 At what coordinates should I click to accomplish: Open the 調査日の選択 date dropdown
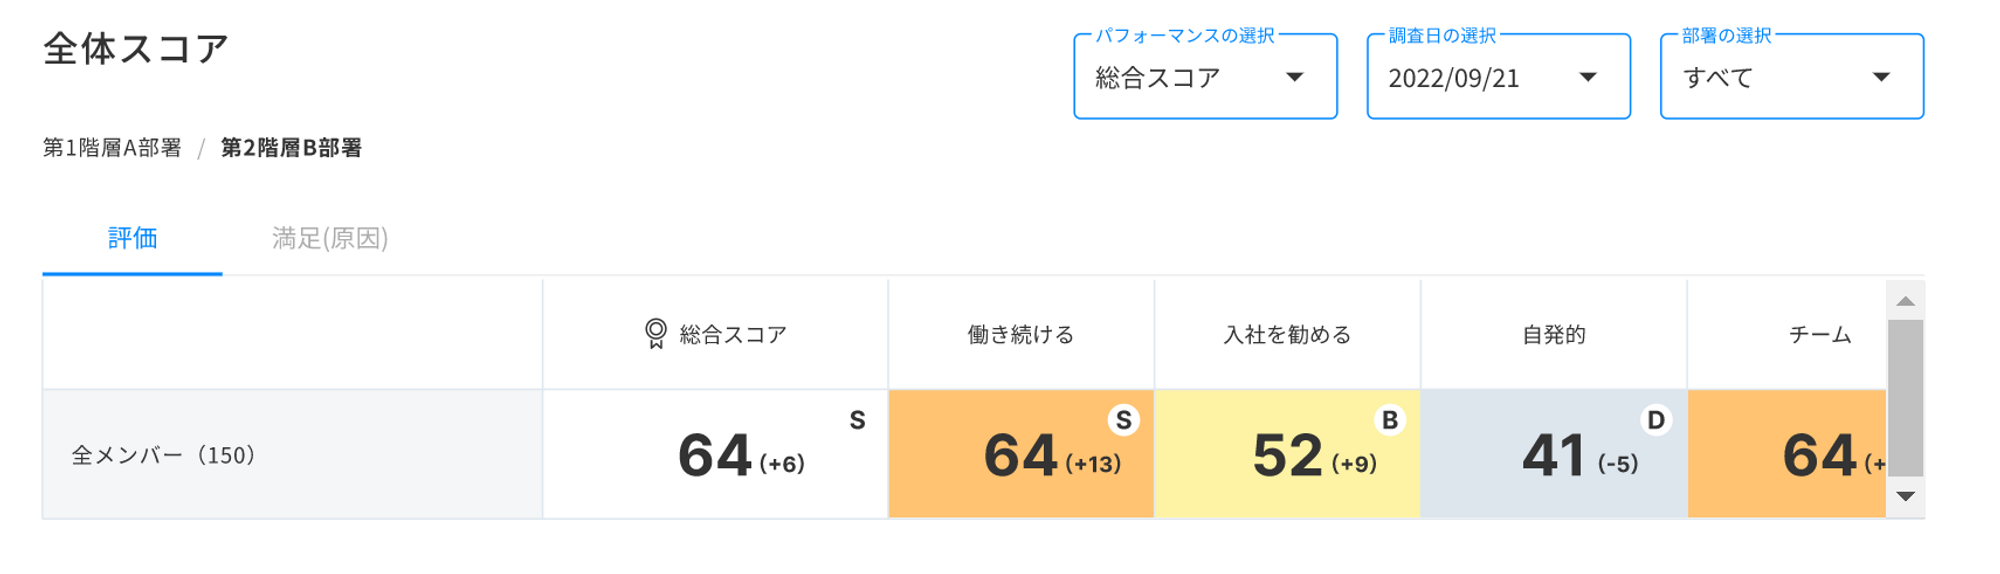[x=1498, y=77]
